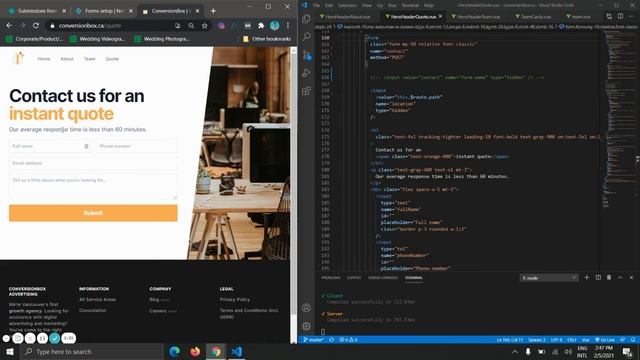
Task: Open the Accounts icon in VS Code activity bar
Action: pos(306,308)
